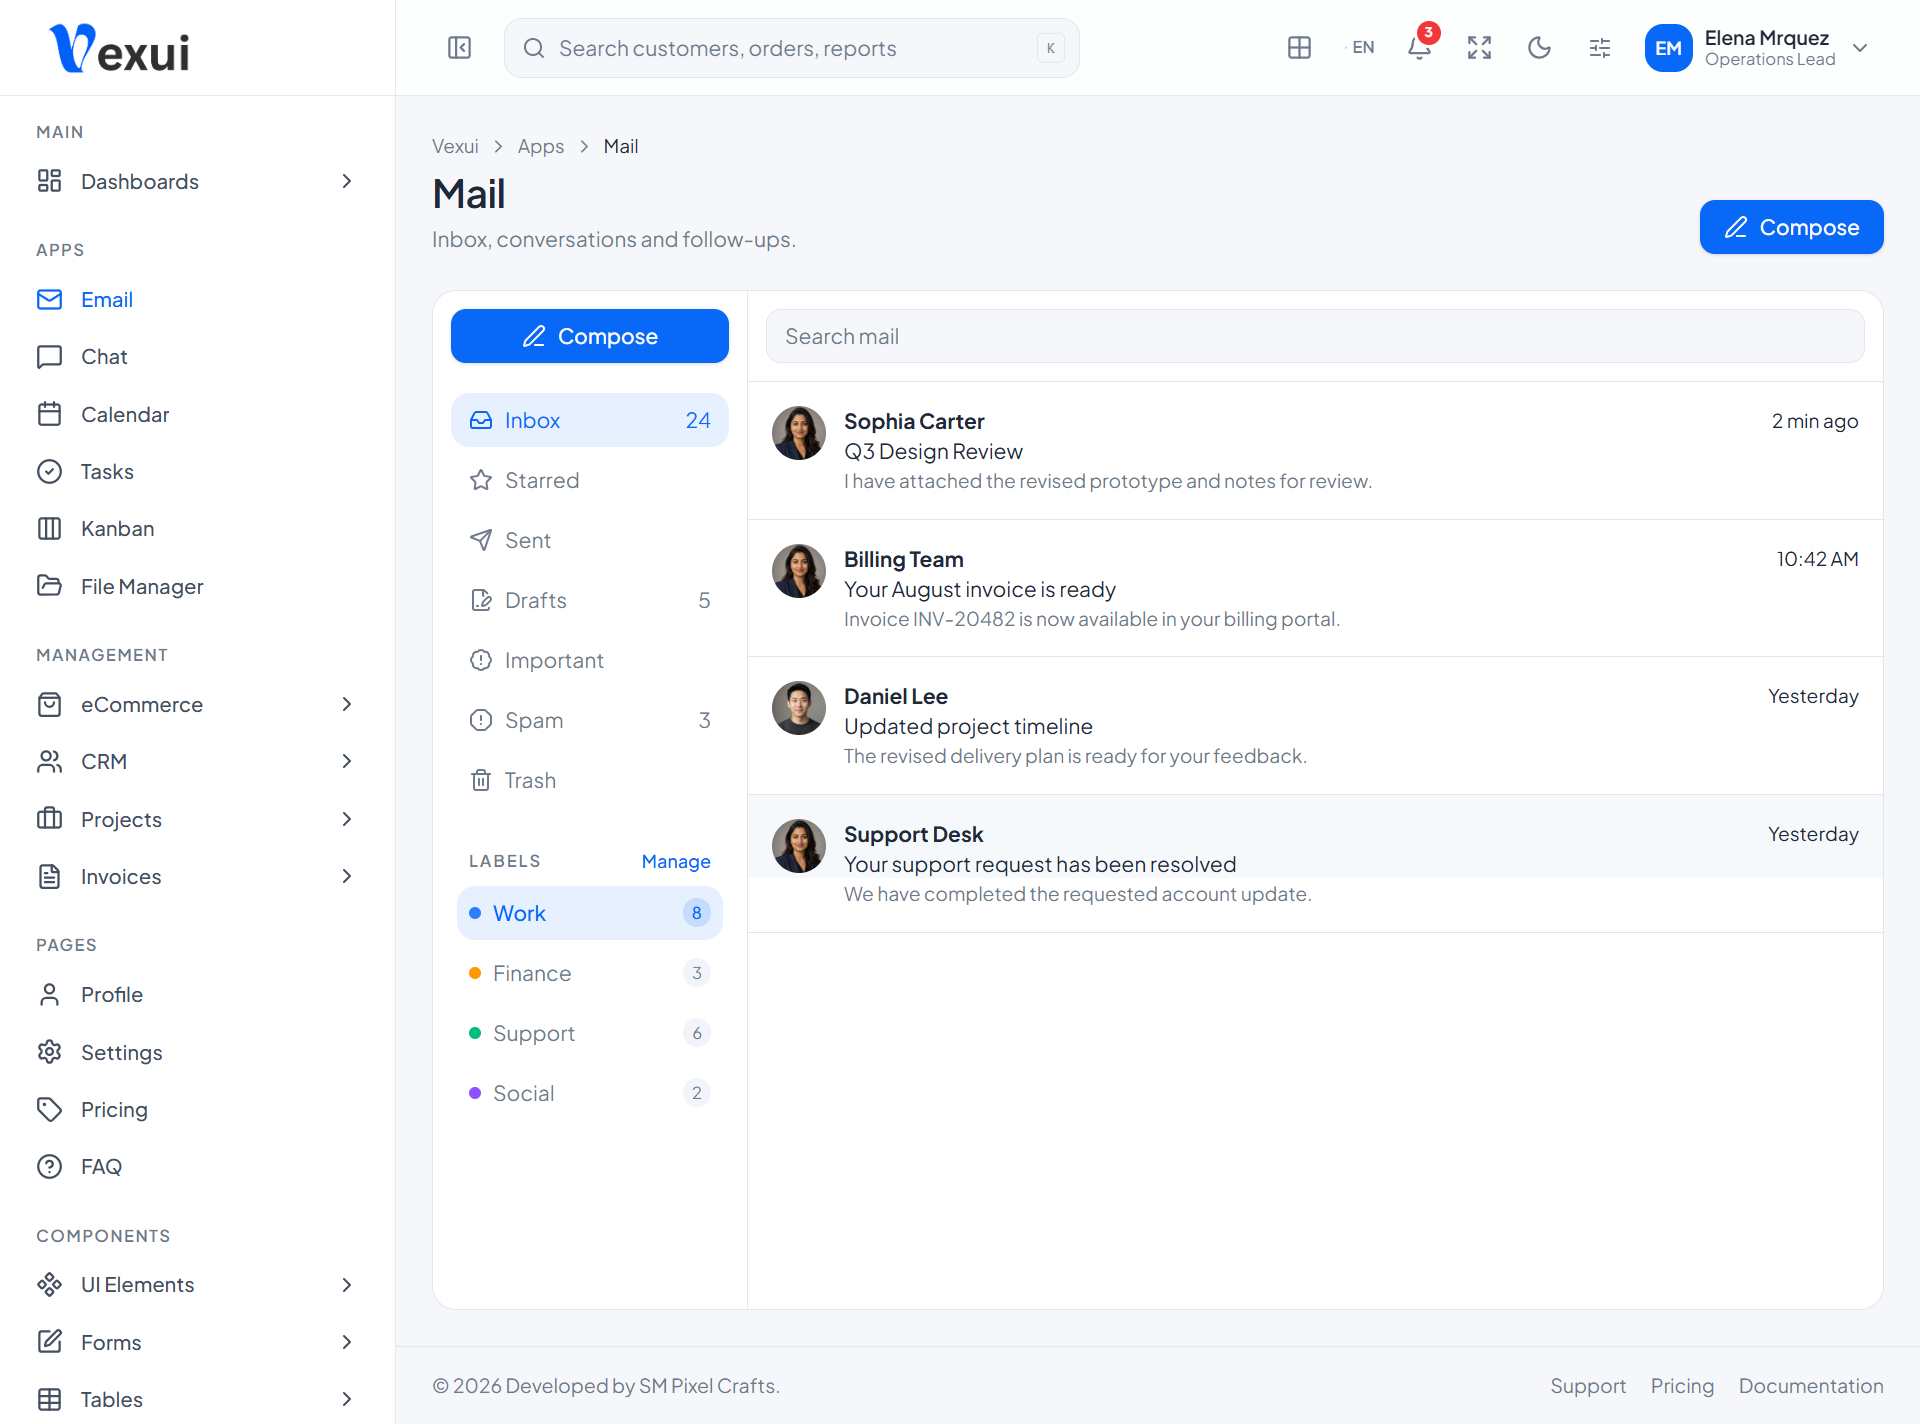Collapse the sidebar with the panel toggle icon
This screenshot has width=1920, height=1424.
point(460,48)
